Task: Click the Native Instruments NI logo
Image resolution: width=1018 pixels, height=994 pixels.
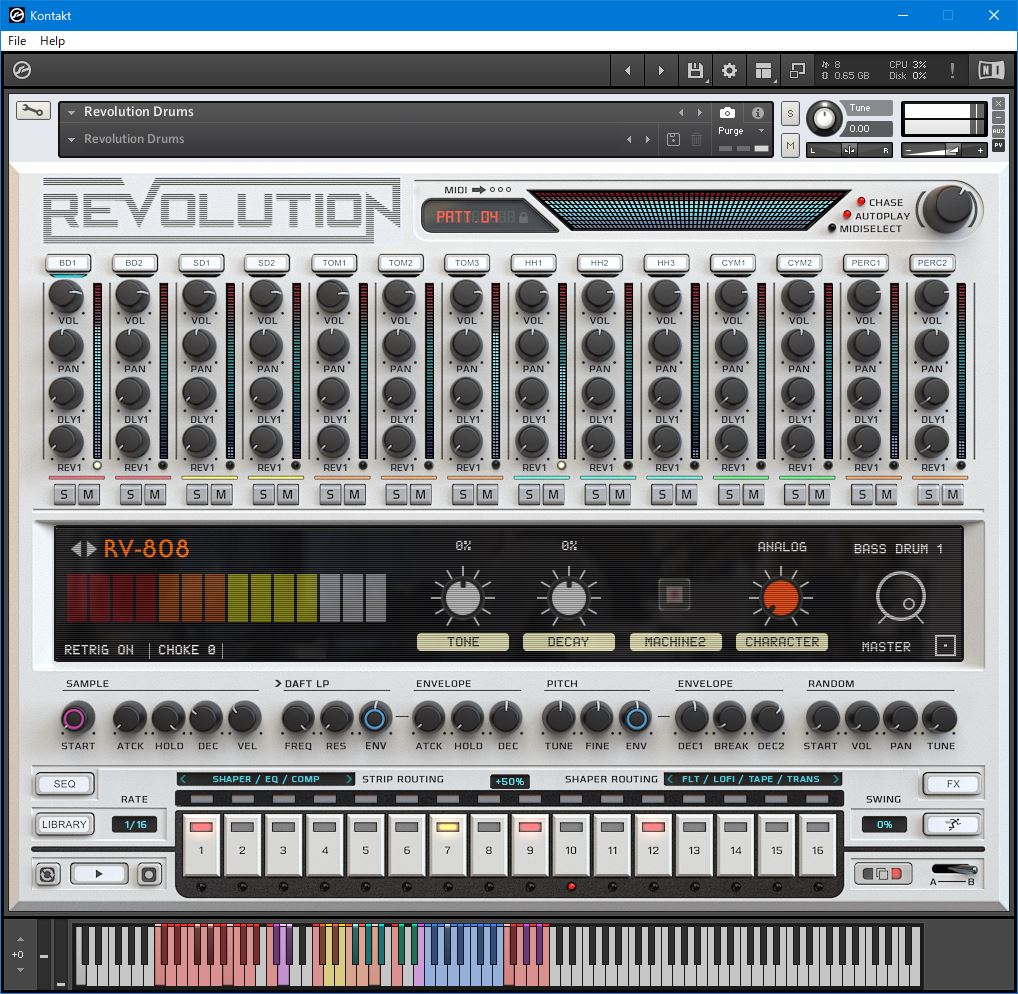Action: [991, 70]
